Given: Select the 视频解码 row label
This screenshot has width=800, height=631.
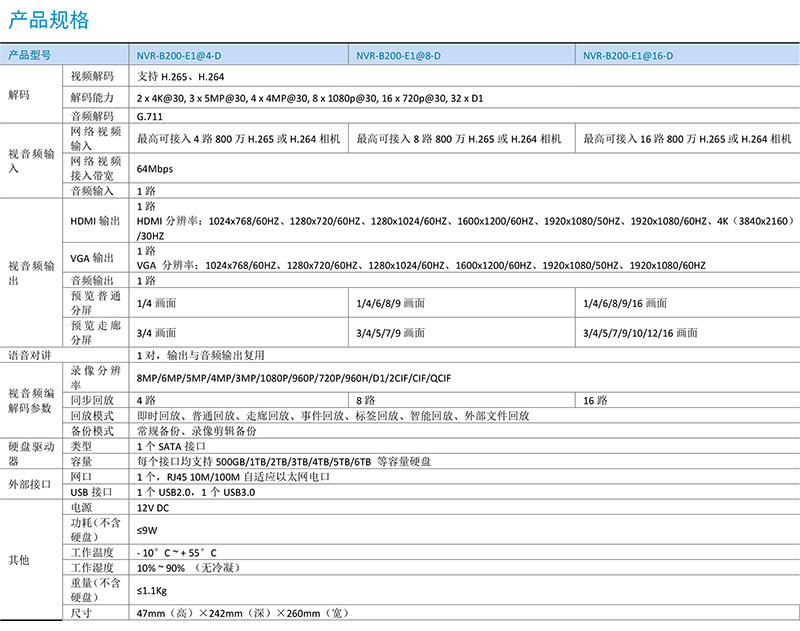Looking at the screenshot, I should (x=92, y=76).
